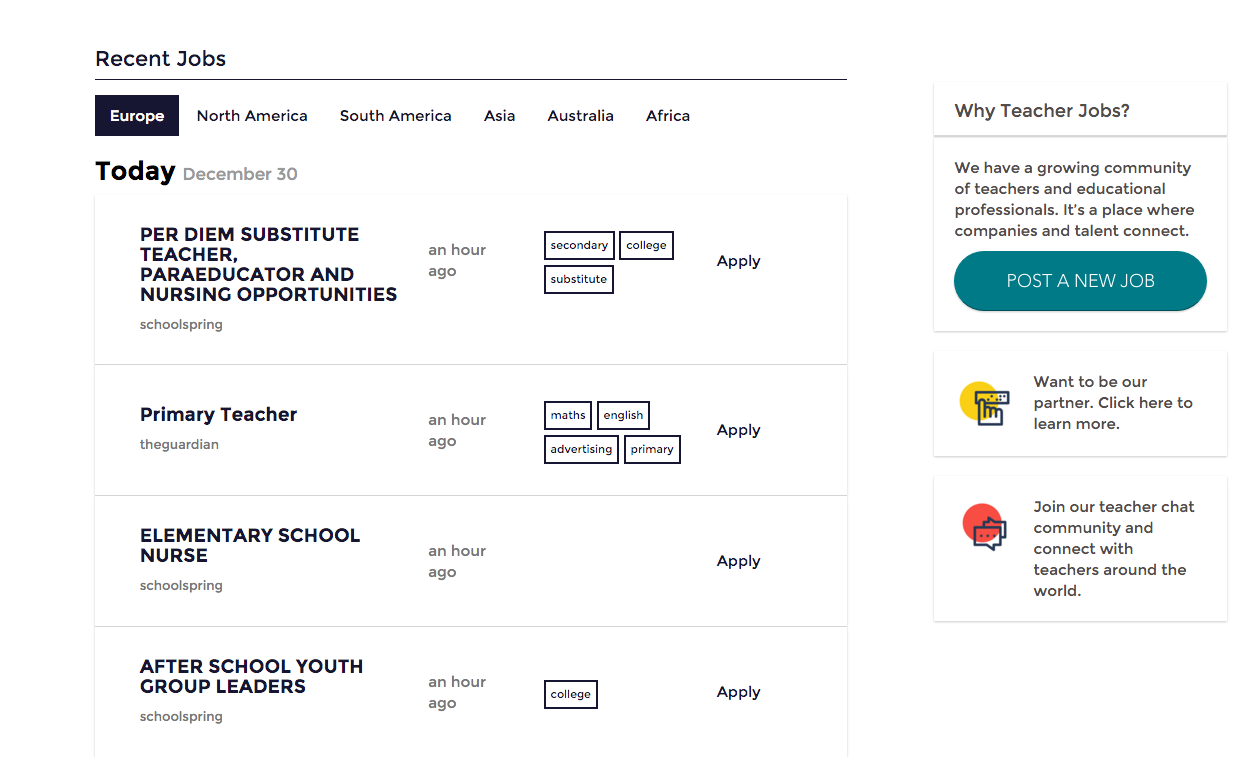
Task: Select the 'substitute' tag badge
Action: (579, 279)
